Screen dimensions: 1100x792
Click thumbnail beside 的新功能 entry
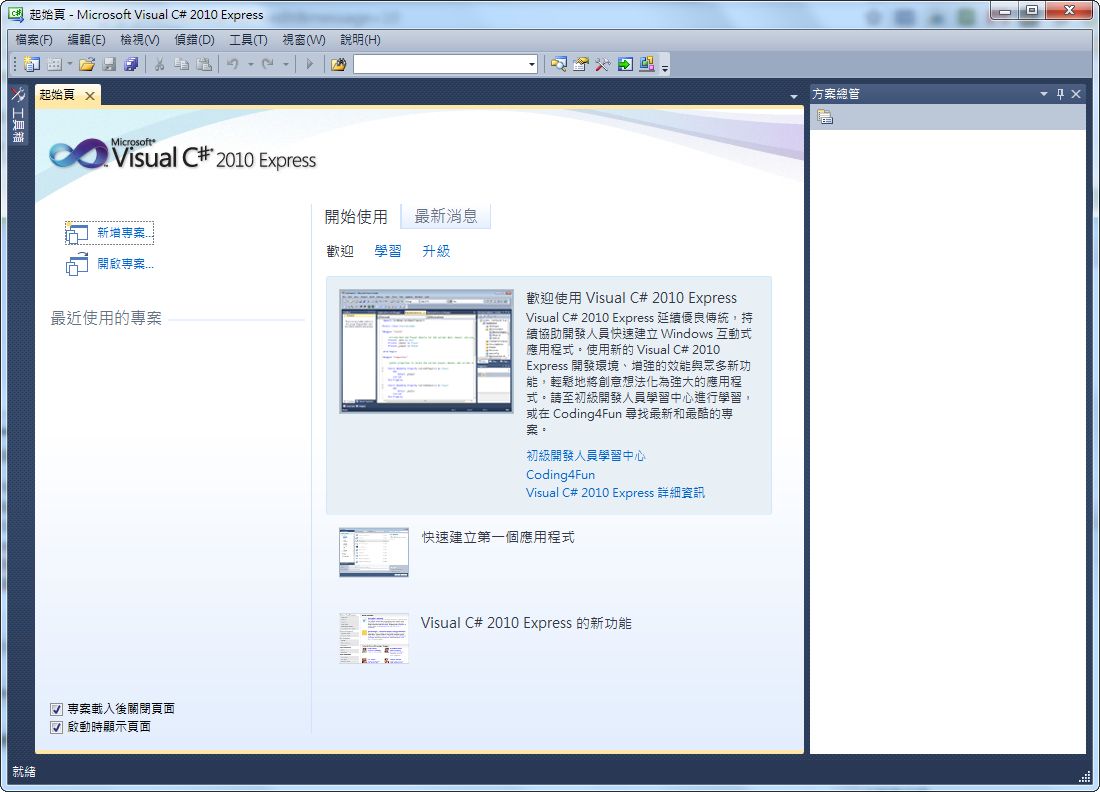(x=374, y=638)
